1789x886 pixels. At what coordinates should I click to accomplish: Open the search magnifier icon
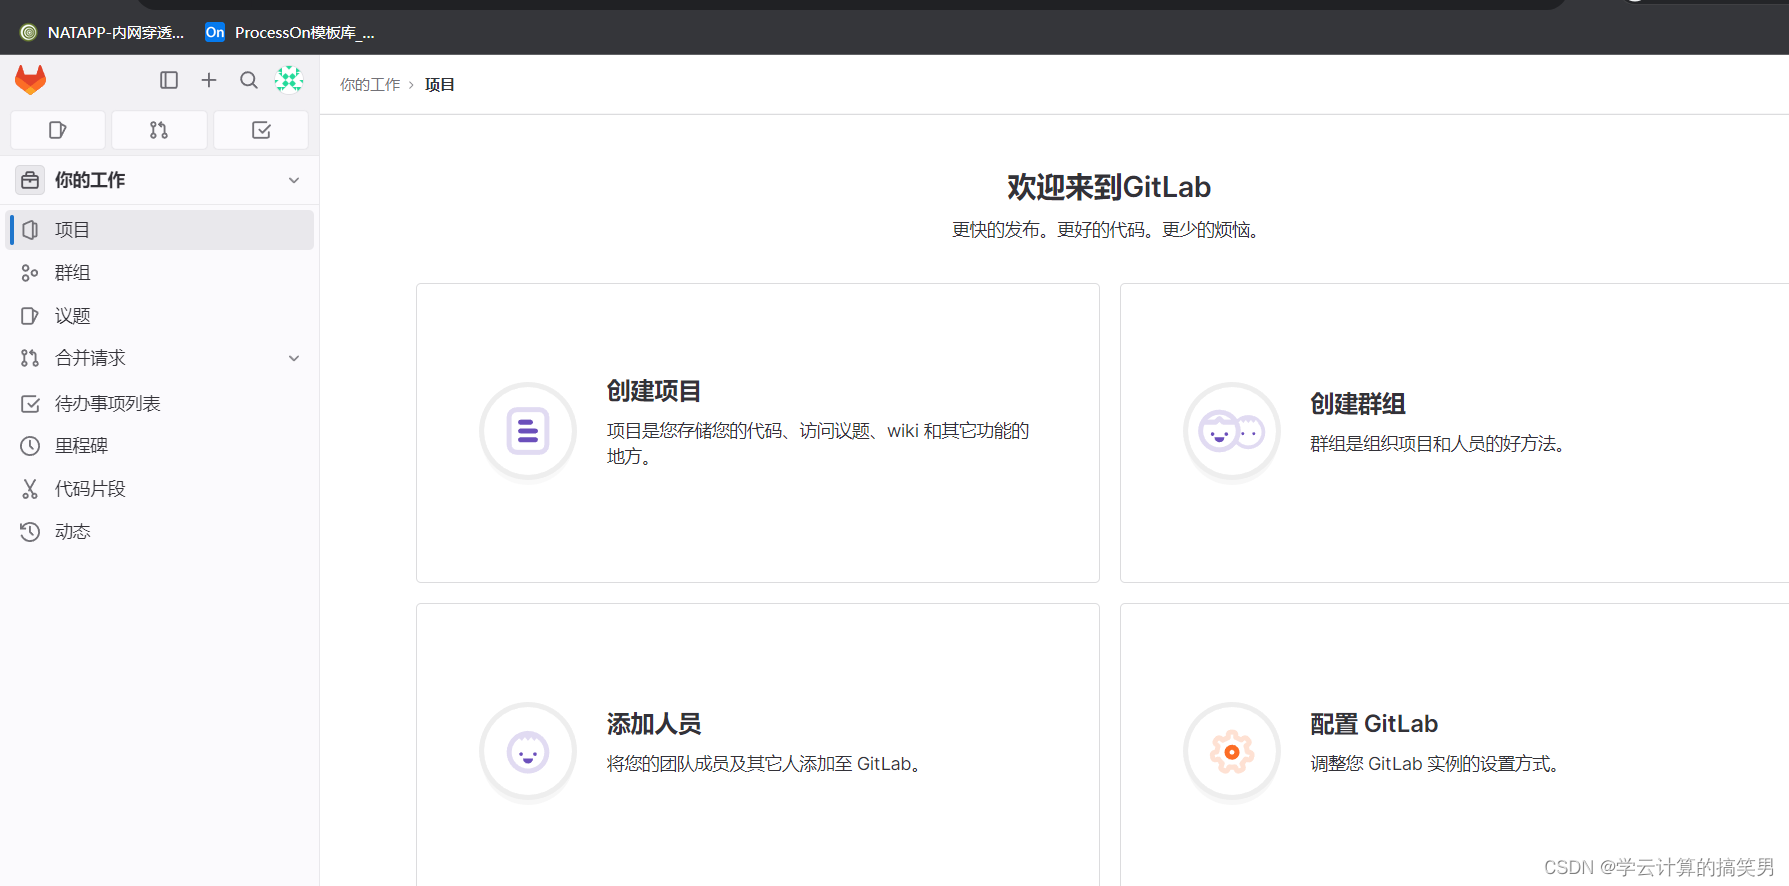click(249, 80)
